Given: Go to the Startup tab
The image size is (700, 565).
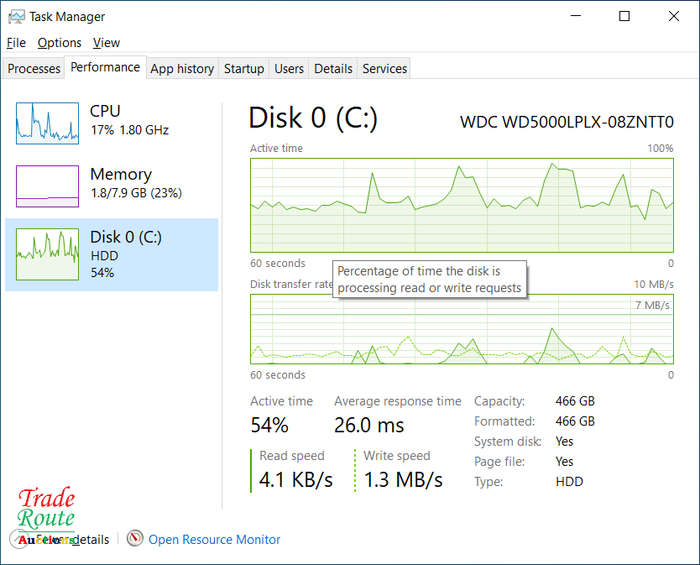Looking at the screenshot, I should [244, 69].
